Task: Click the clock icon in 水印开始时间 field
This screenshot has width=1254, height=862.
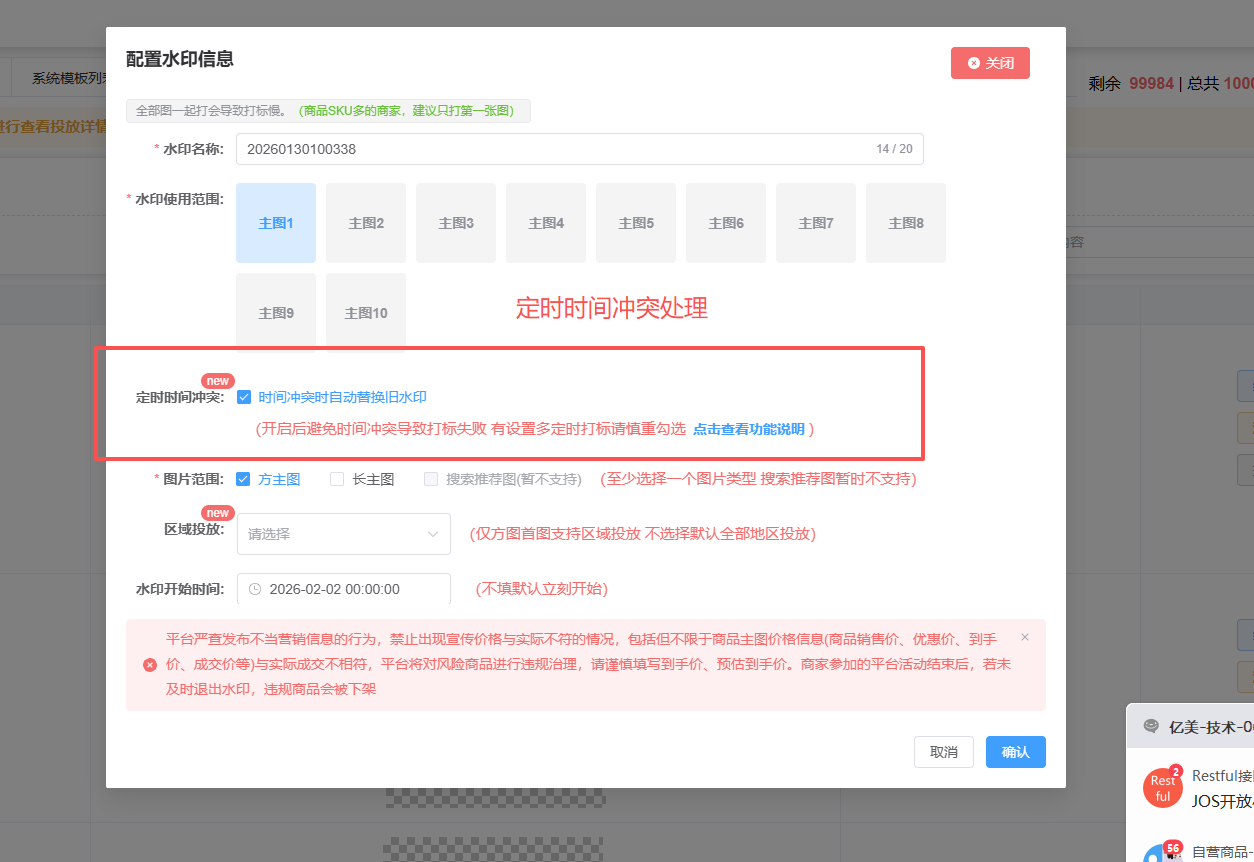Action: tap(255, 589)
